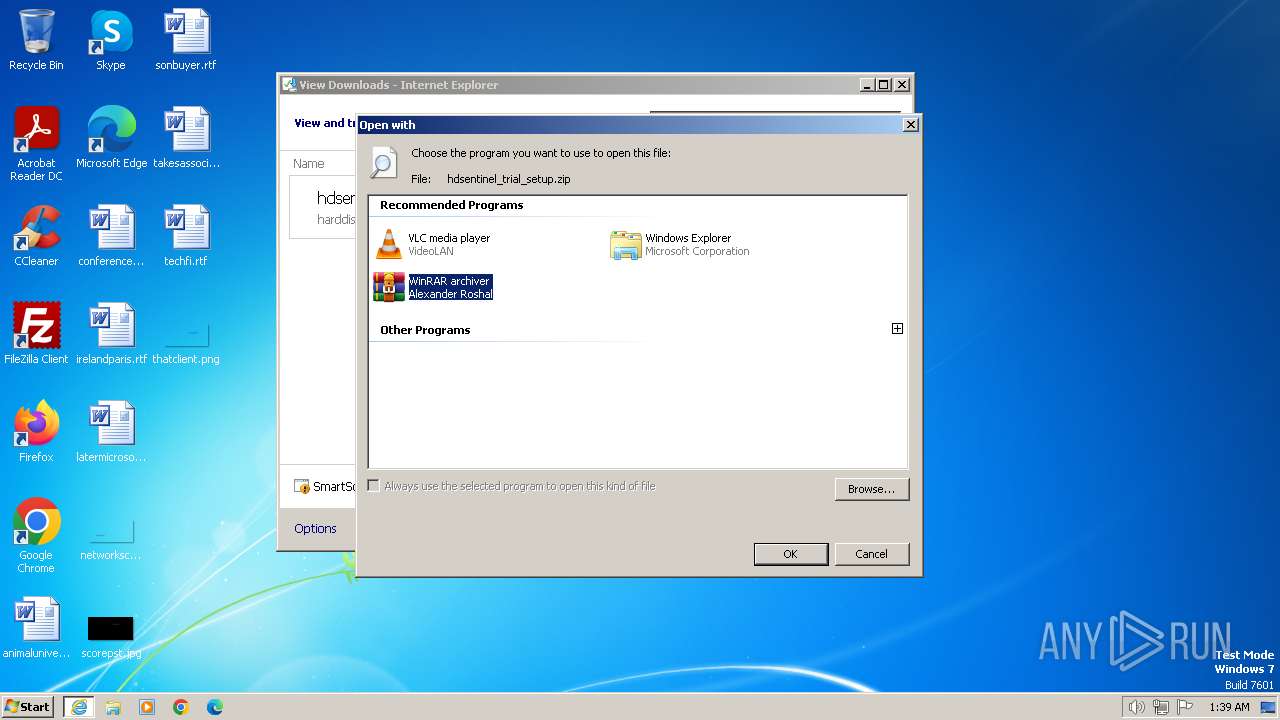This screenshot has height=720, width=1280.
Task: Open Acrobat Reader DC shortcut
Action: 36,144
